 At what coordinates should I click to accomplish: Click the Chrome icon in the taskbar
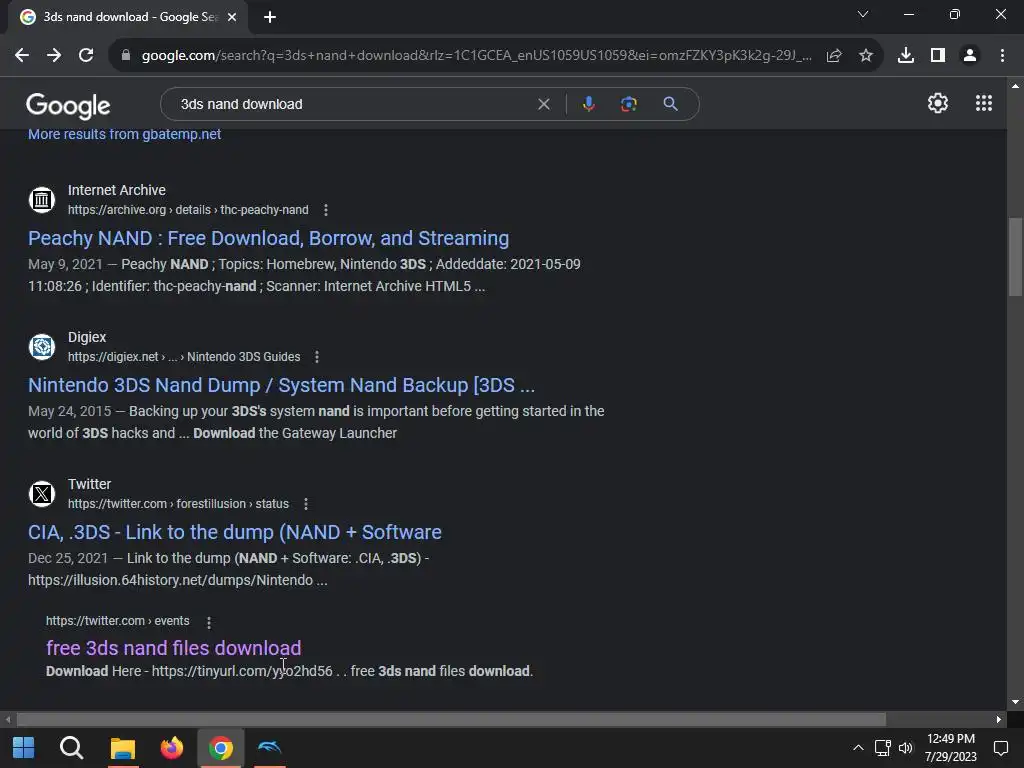221,748
